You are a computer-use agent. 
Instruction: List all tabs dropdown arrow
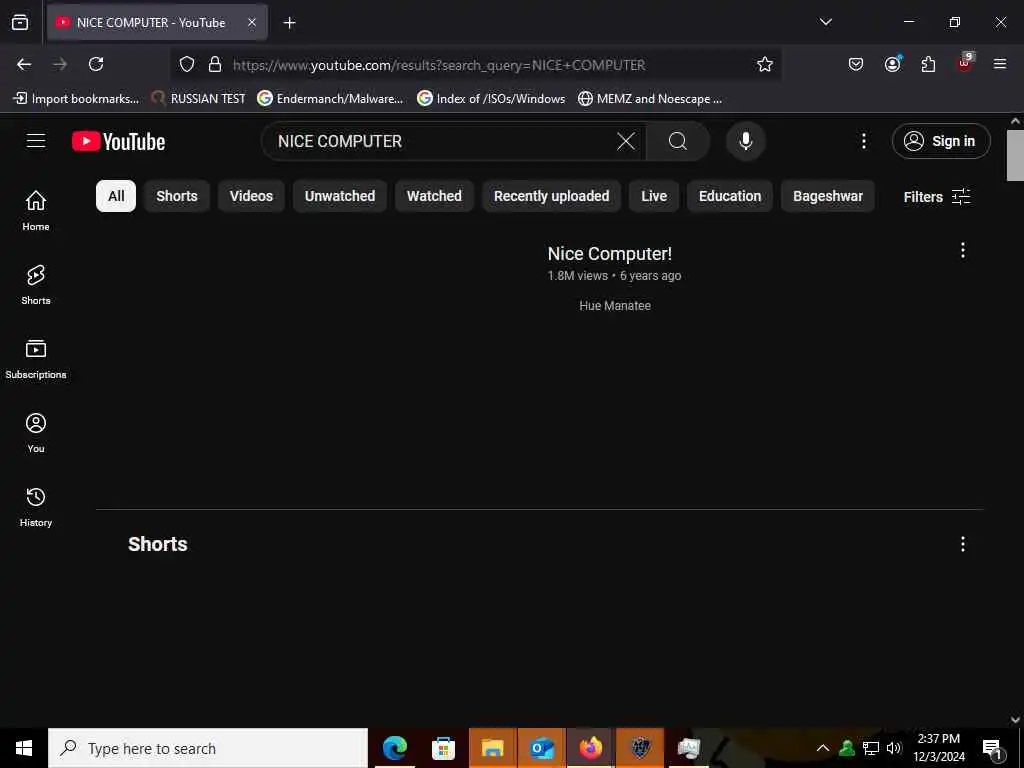tap(825, 22)
